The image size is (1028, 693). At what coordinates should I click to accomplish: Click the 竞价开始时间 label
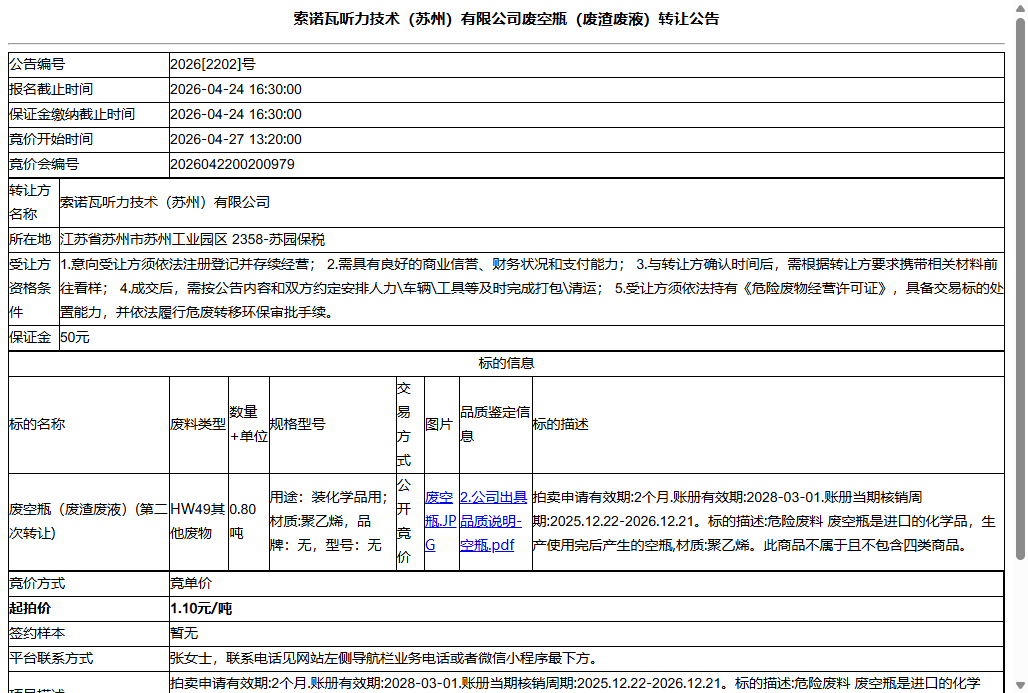pos(51,139)
